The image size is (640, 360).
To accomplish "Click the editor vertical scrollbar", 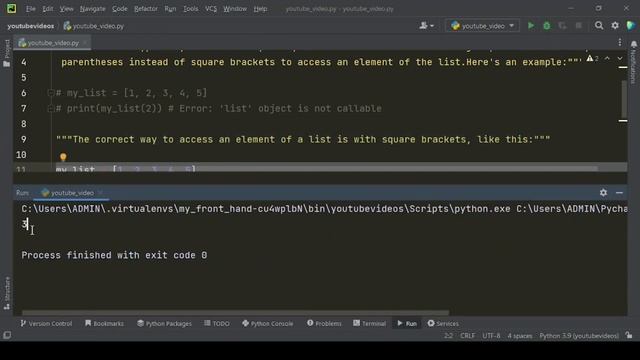I will pos(623,98).
